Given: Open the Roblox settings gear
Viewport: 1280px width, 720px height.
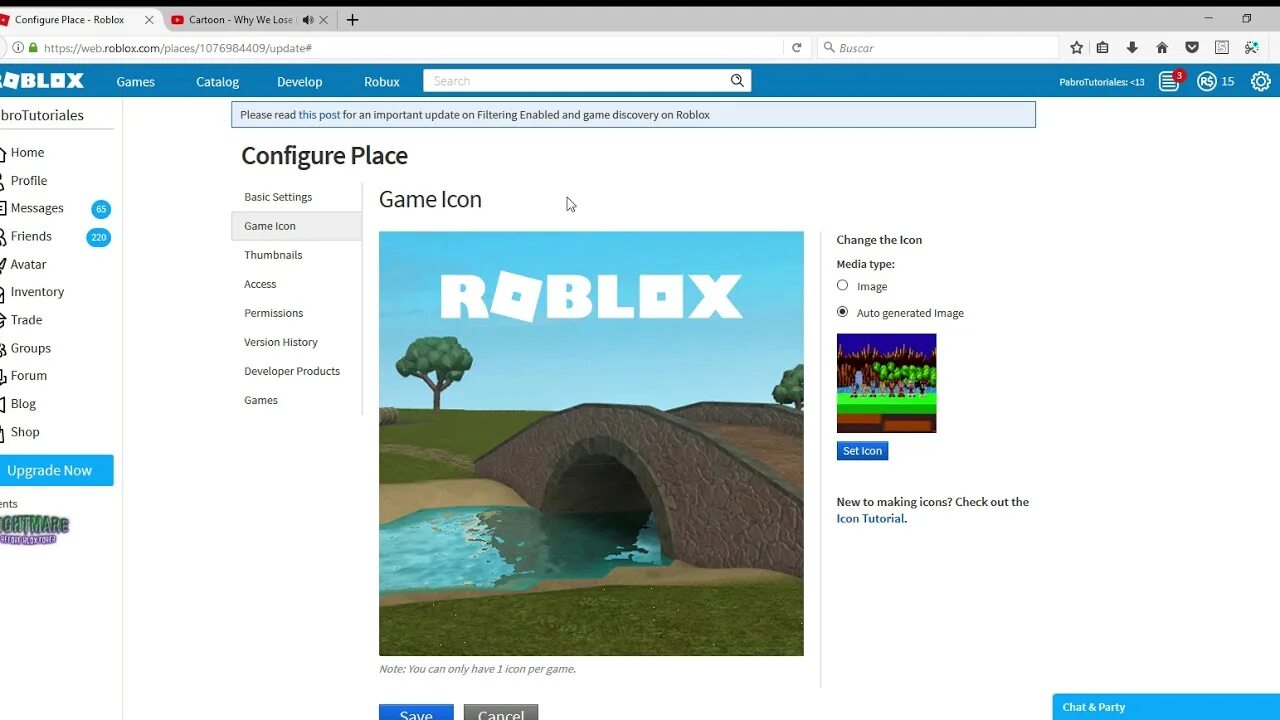Looking at the screenshot, I should click(x=1260, y=82).
